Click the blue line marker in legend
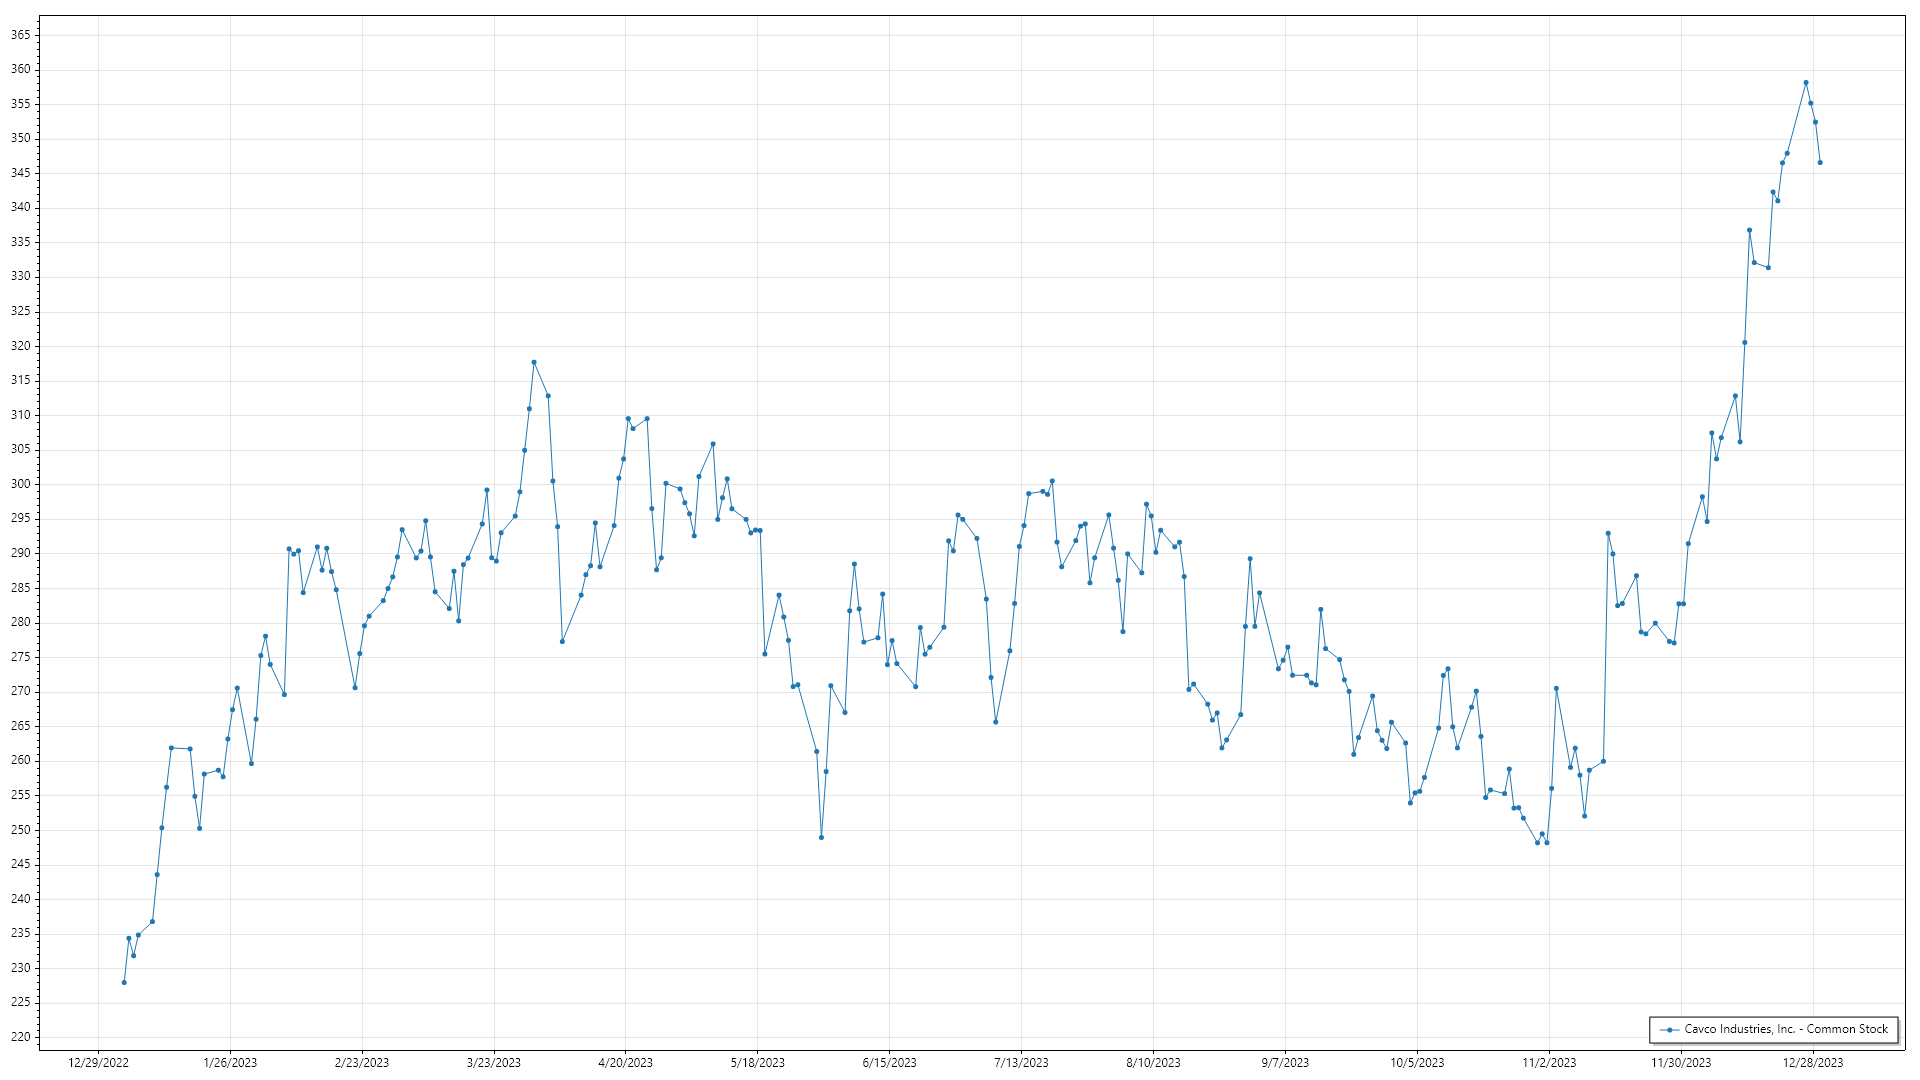Image resolution: width=1920 pixels, height=1080 pixels. click(x=1669, y=1029)
